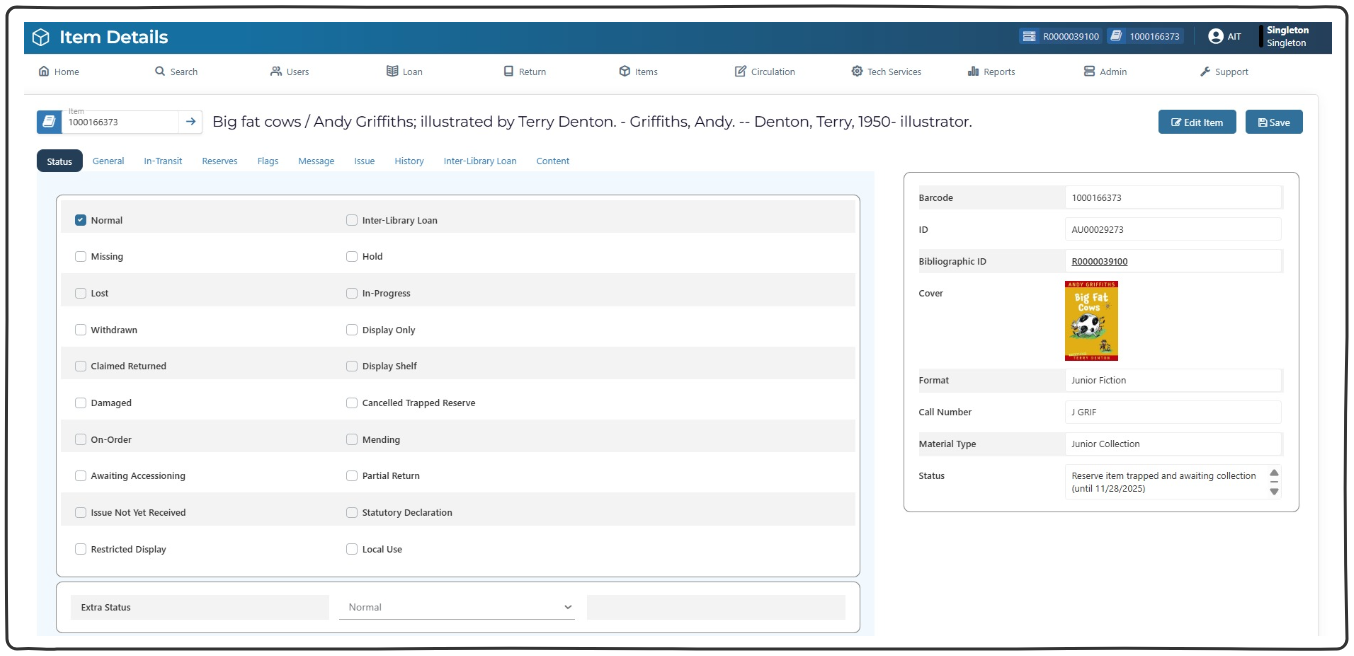This screenshot has width=1354, height=656.
Task: Tick the Missing status checkbox
Action: (81, 257)
